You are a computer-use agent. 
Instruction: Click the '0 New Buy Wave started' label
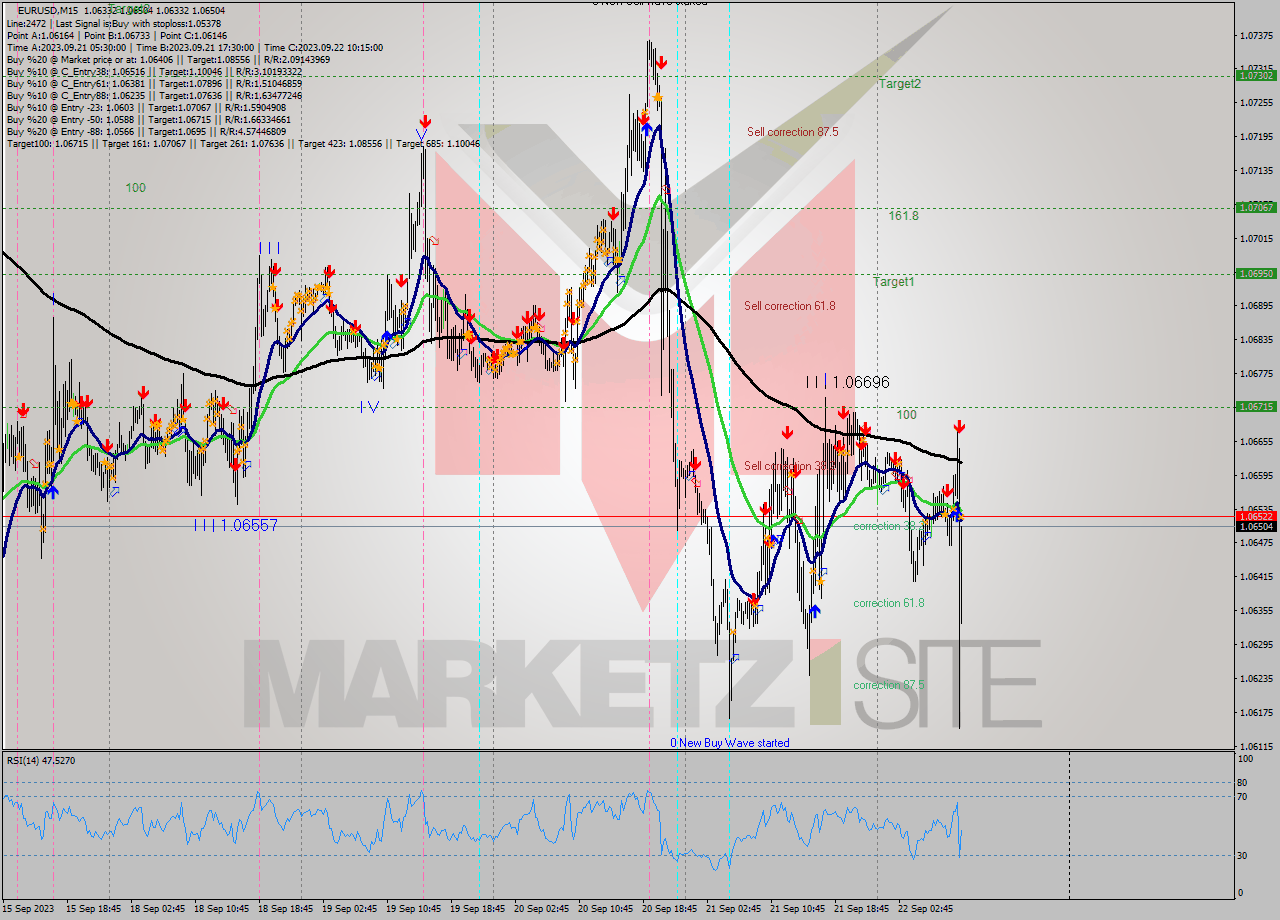[x=730, y=742]
